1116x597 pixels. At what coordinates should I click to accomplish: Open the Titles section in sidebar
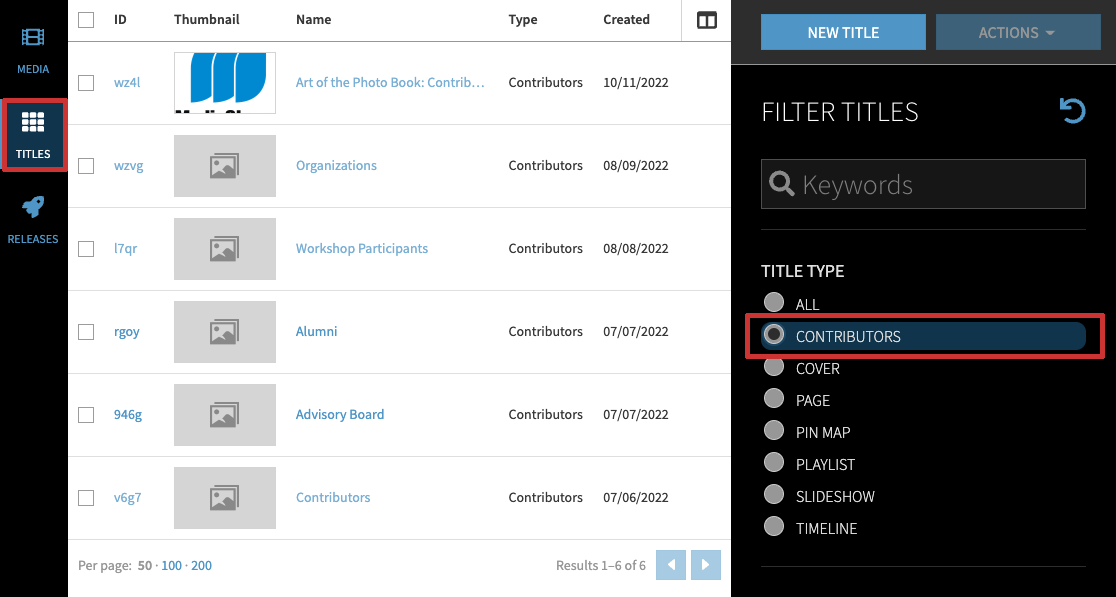tap(33, 135)
